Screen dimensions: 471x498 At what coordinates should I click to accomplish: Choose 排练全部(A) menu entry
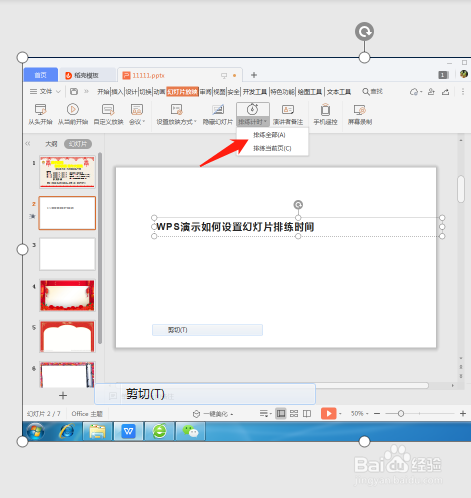tap(269, 135)
